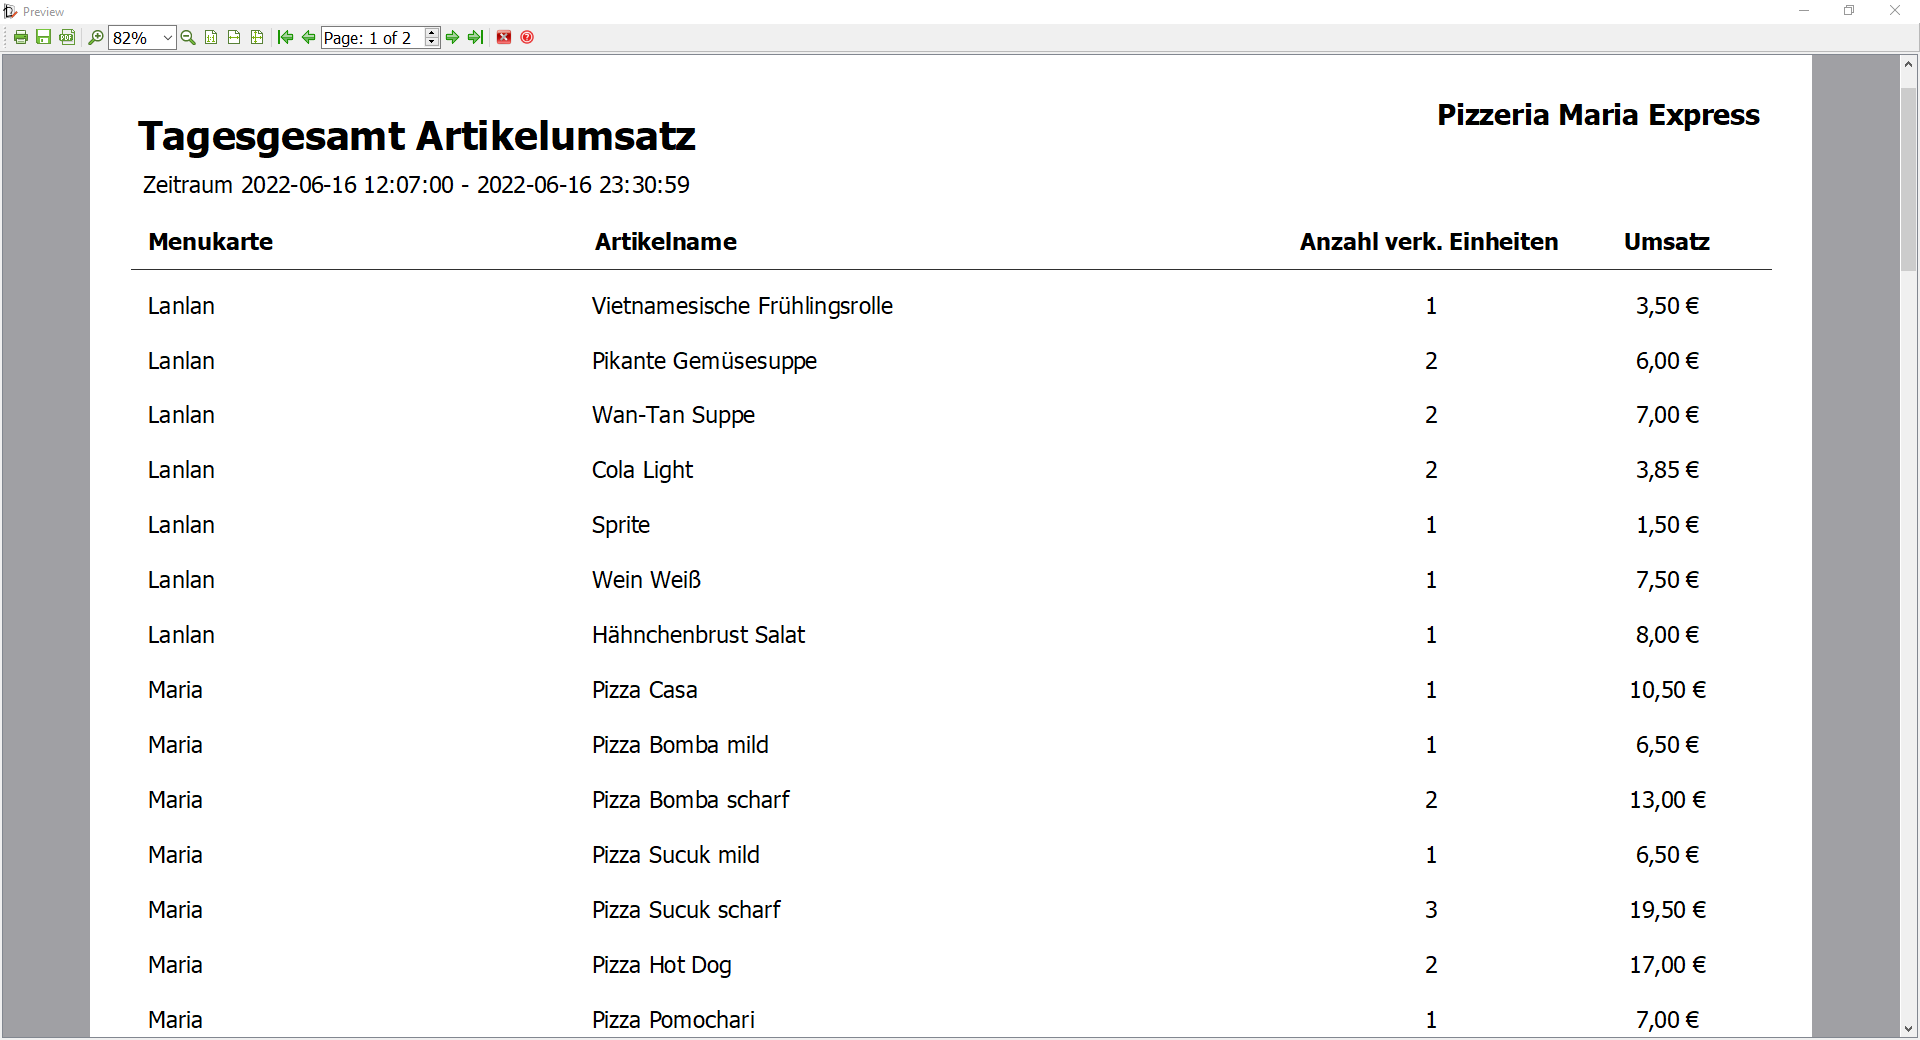Click the print icon in the toolbar
Image resolution: width=1920 pixels, height=1040 pixels.
20,37
